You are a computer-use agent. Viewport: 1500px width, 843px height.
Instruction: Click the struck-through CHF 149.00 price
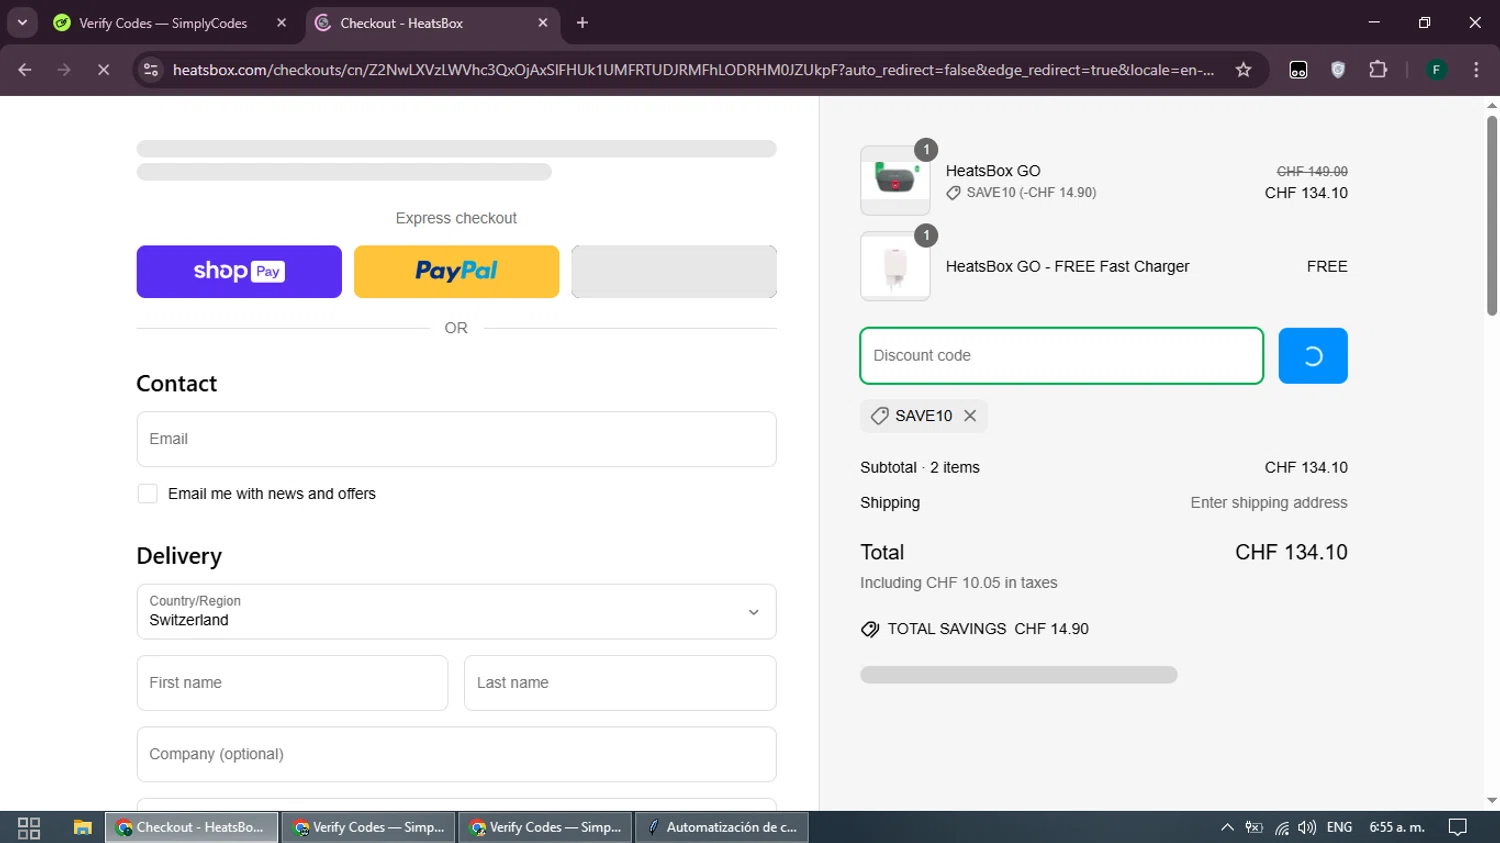click(1312, 172)
